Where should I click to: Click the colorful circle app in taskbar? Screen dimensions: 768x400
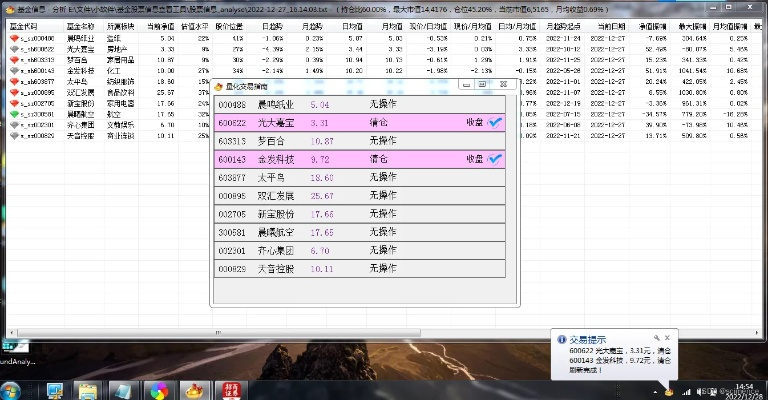click(x=158, y=390)
